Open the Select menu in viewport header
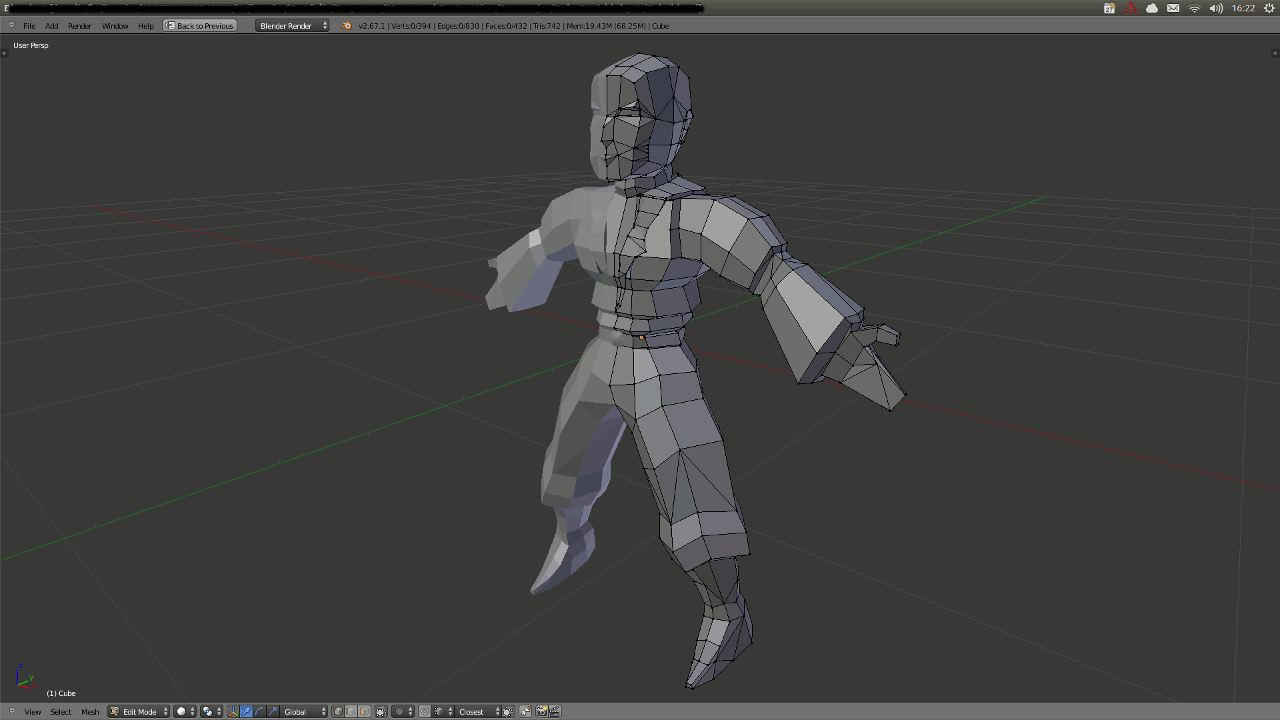The height and width of the screenshot is (720, 1280). [x=61, y=712]
